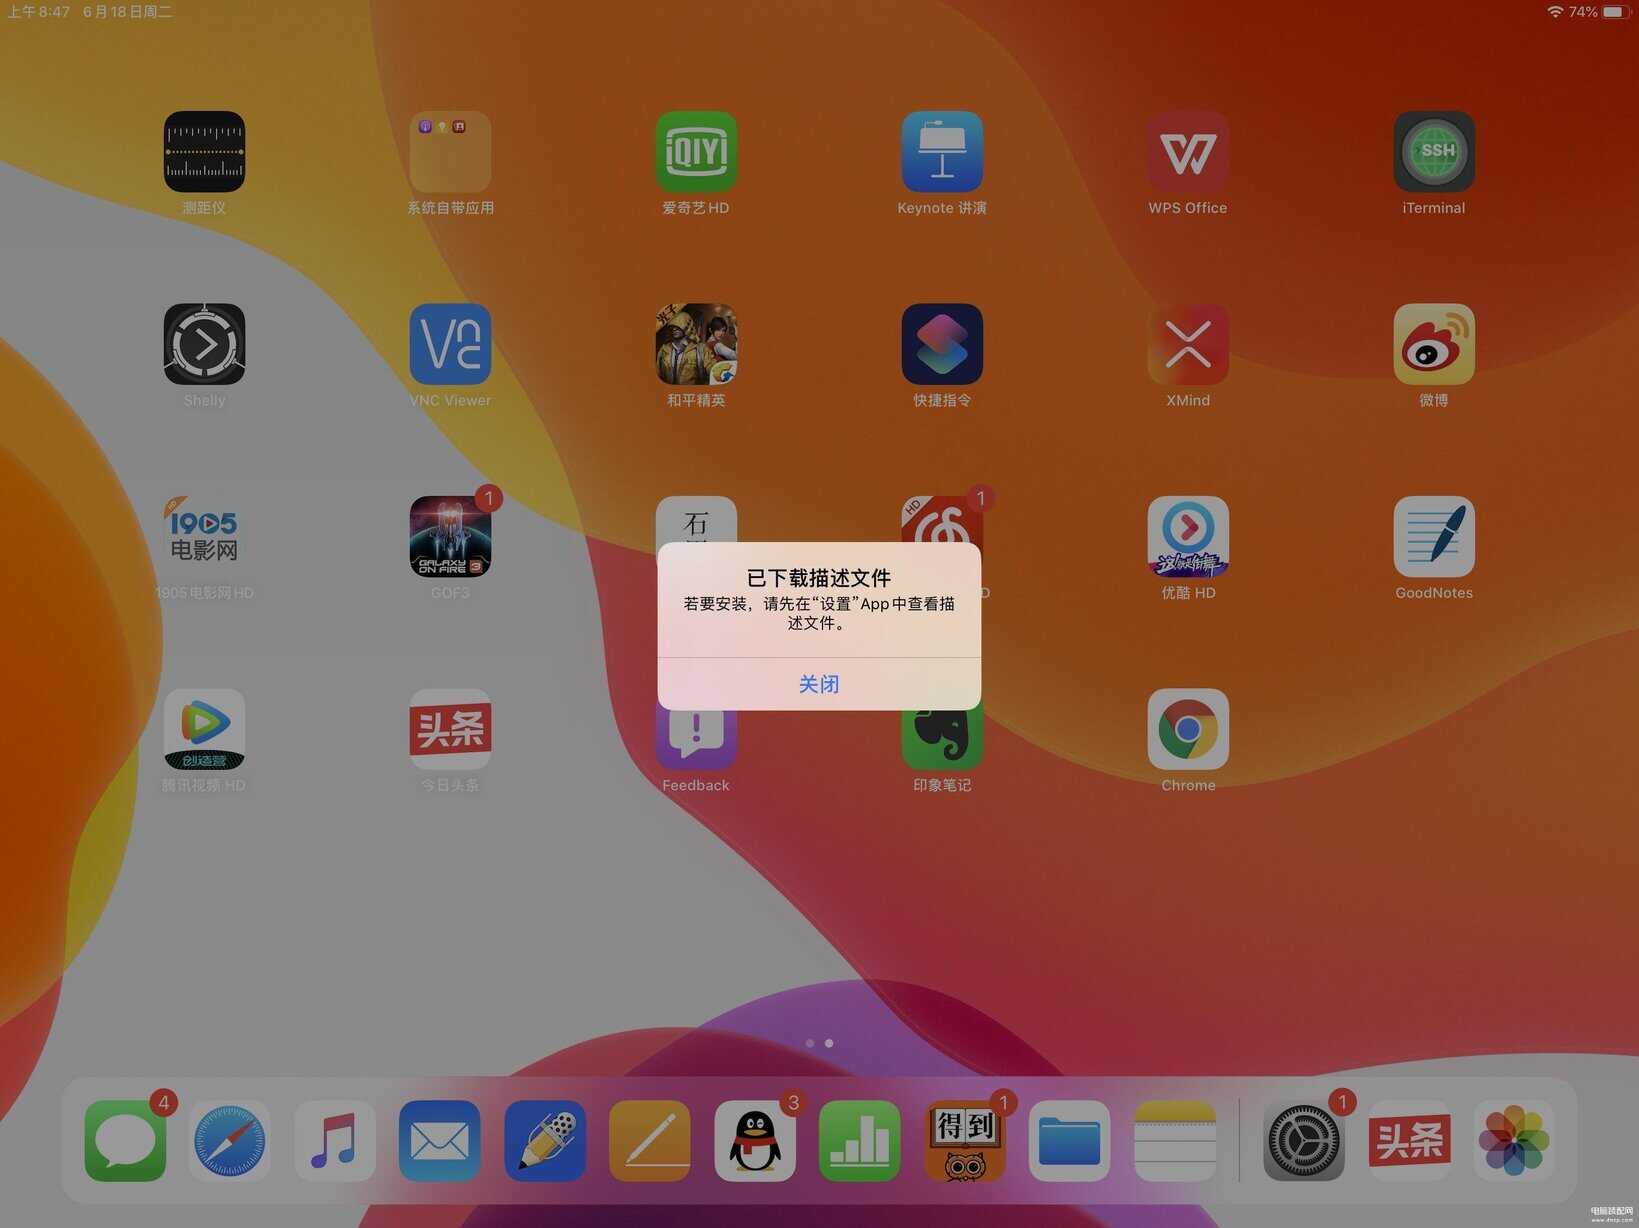Tap the second page indicator dot
This screenshot has height=1228, width=1639.
click(x=829, y=1043)
